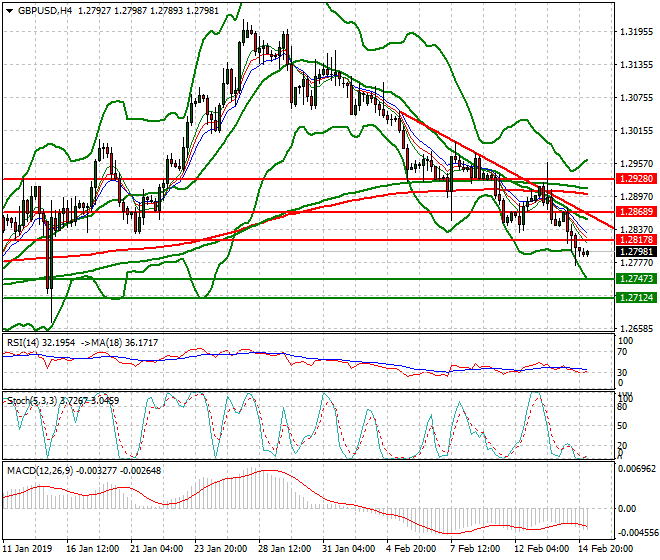Select the 1.29280 red resistance level label
This screenshot has width=660, height=560.
636,179
